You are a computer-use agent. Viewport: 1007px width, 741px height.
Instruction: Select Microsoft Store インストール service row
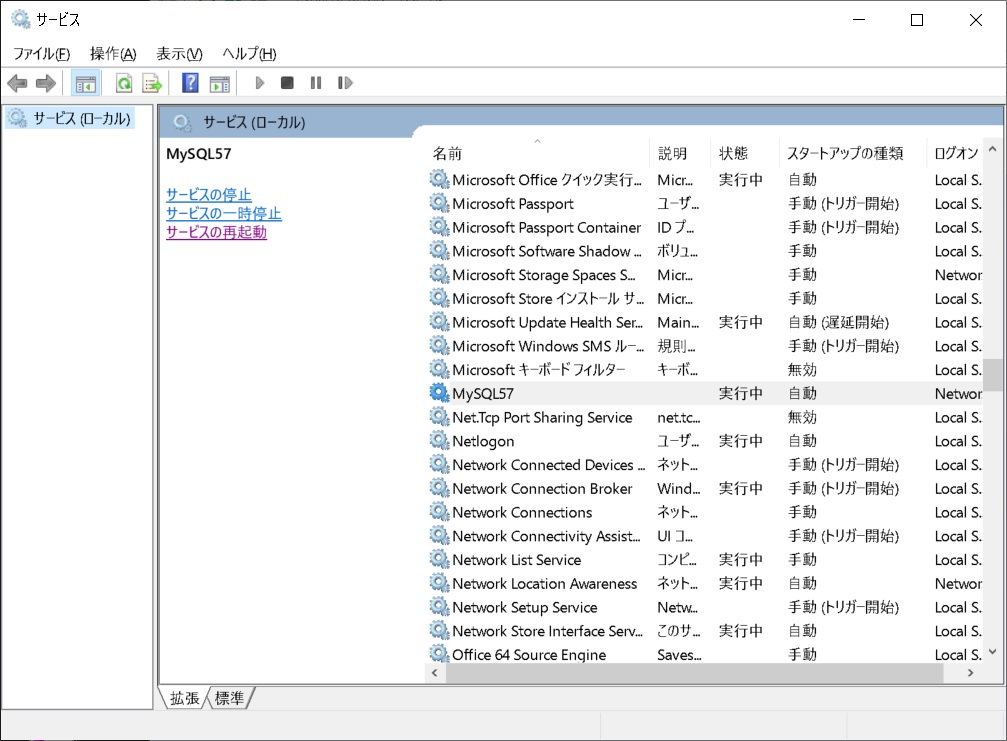(705, 299)
